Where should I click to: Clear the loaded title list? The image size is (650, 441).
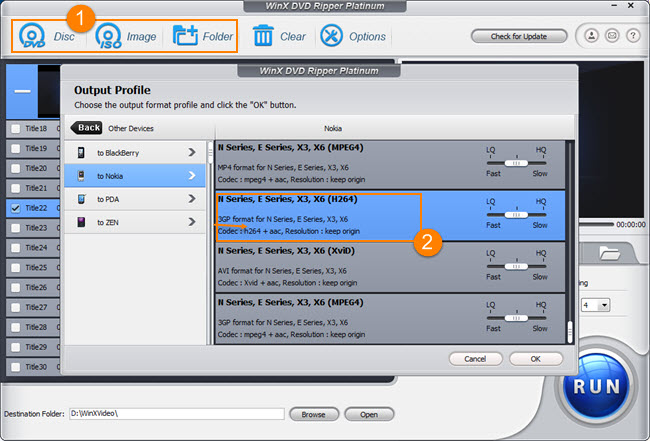(279, 36)
